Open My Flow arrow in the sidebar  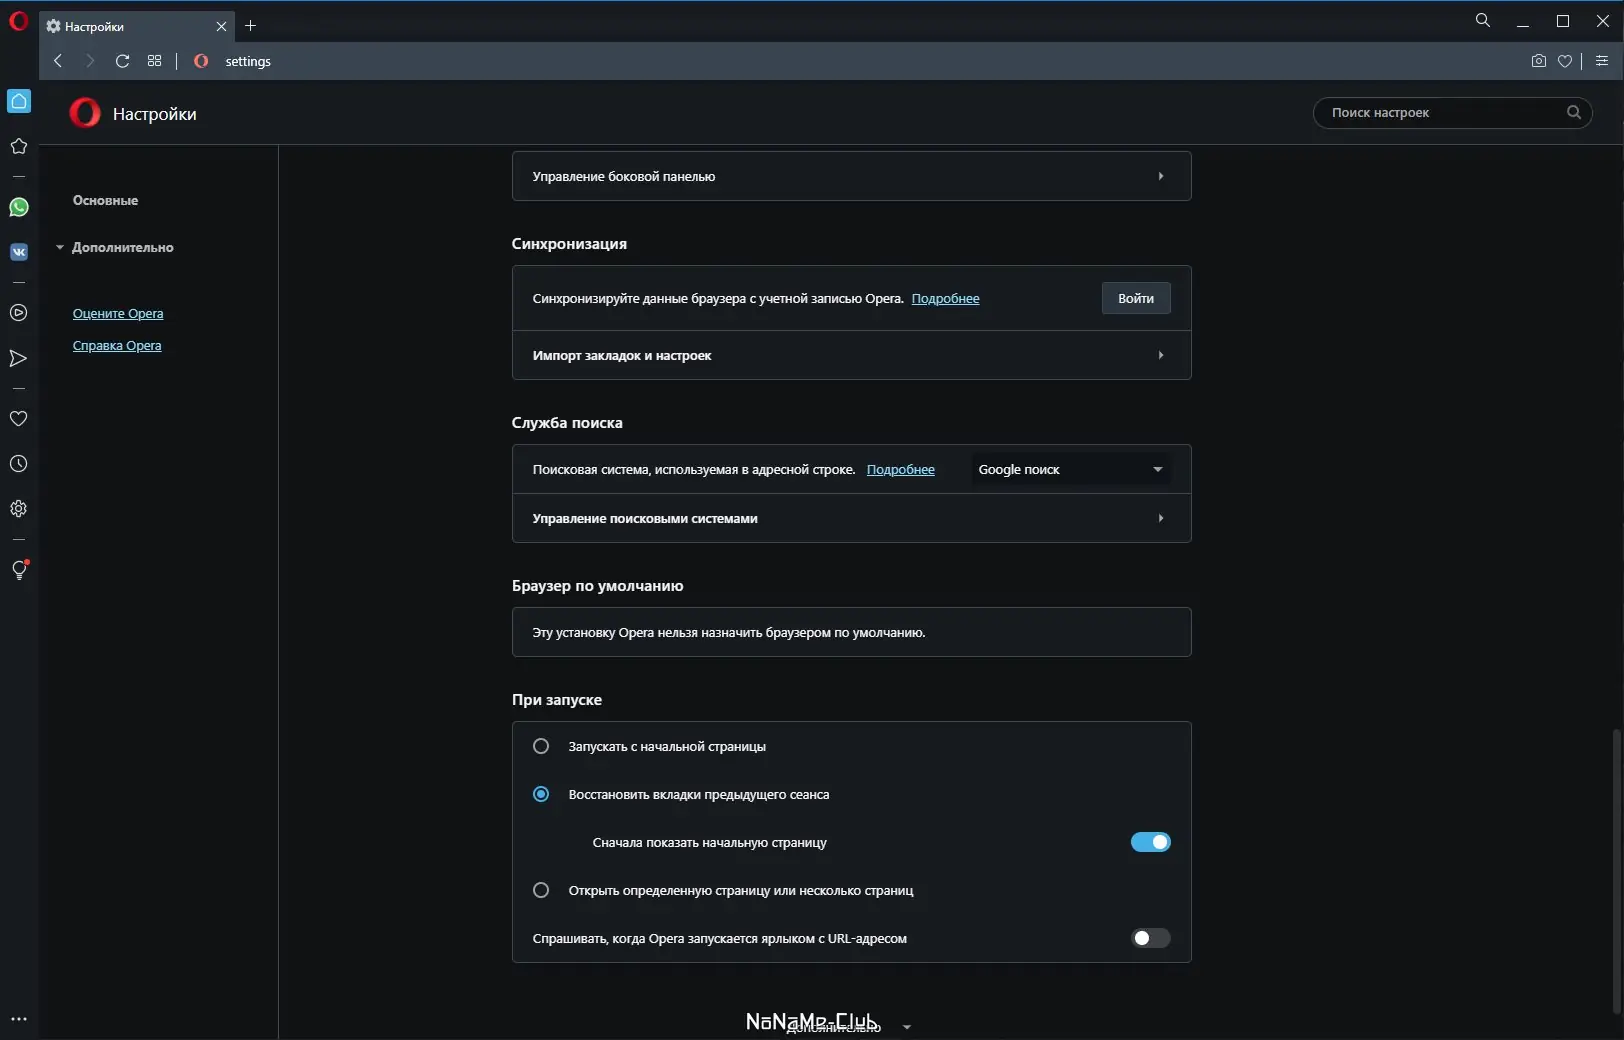(19, 358)
